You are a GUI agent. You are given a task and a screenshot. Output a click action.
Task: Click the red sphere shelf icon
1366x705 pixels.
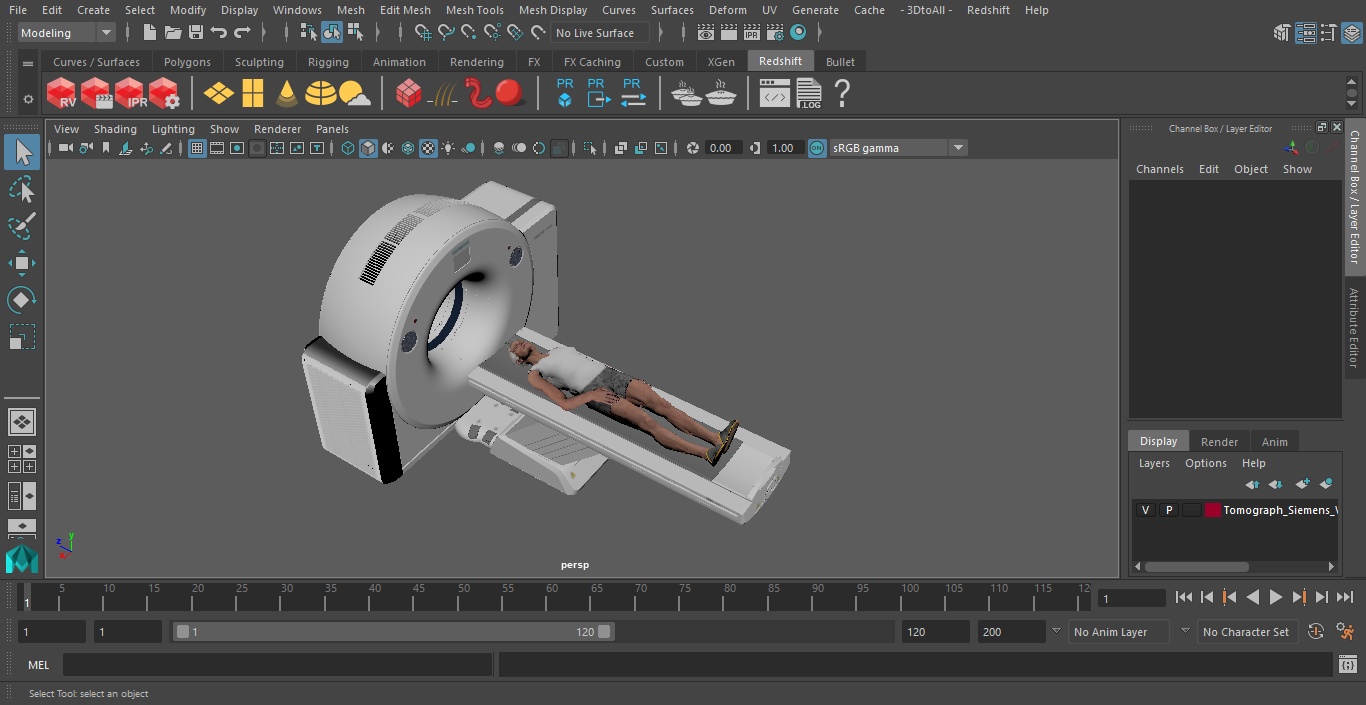click(510, 94)
